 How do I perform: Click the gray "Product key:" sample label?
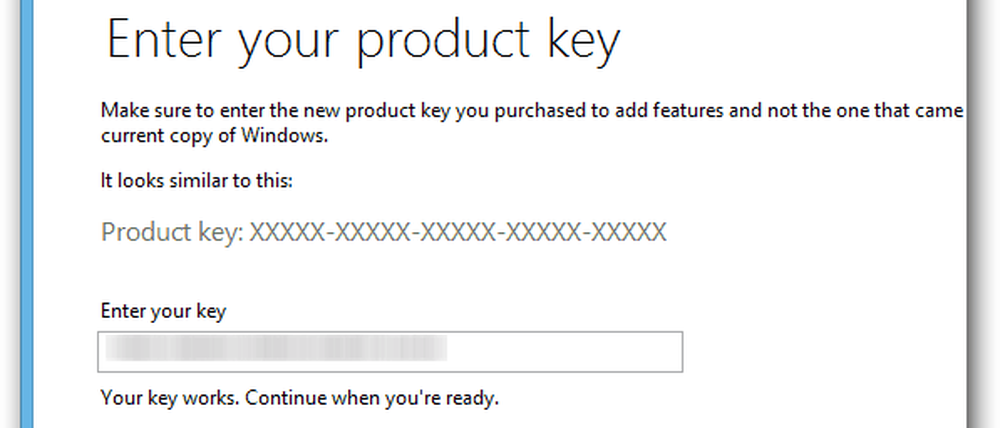click(x=171, y=233)
